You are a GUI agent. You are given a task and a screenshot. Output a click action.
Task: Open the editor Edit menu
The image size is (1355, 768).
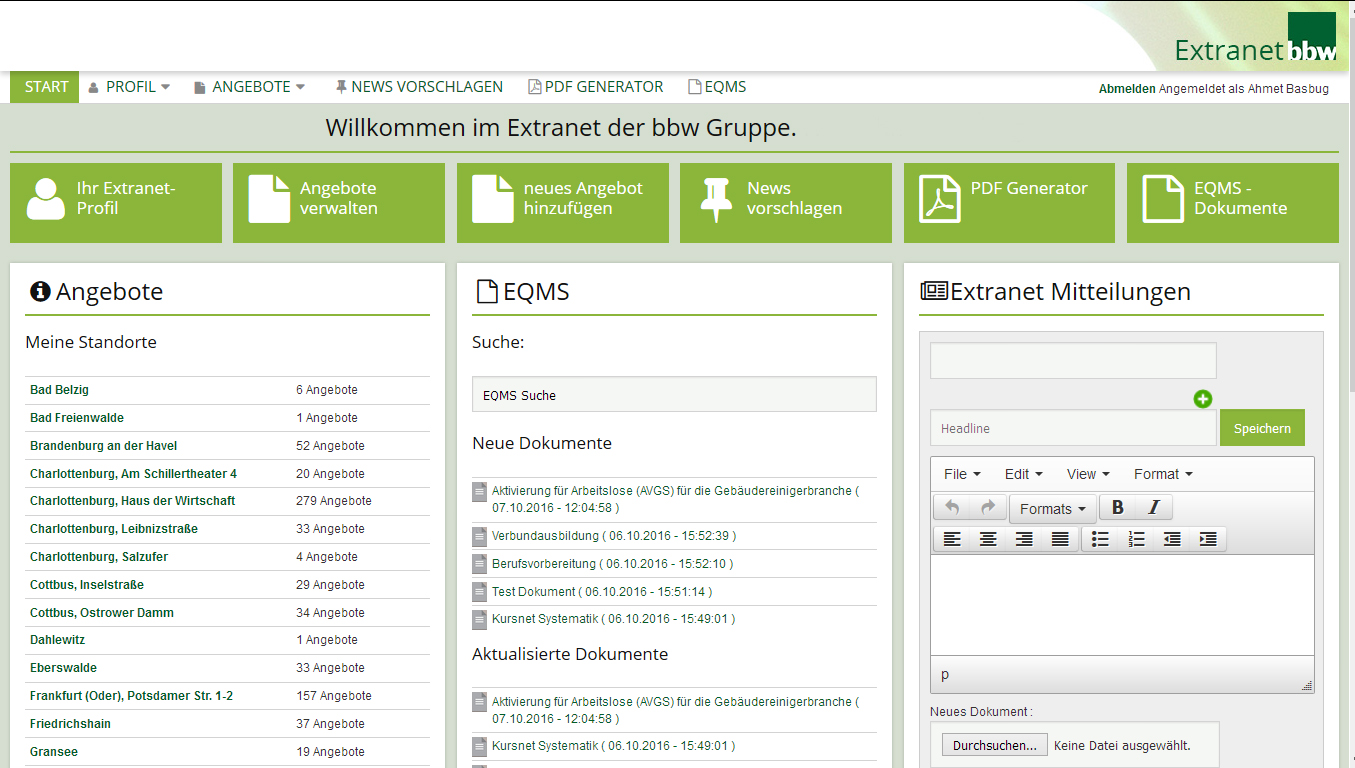click(1024, 474)
